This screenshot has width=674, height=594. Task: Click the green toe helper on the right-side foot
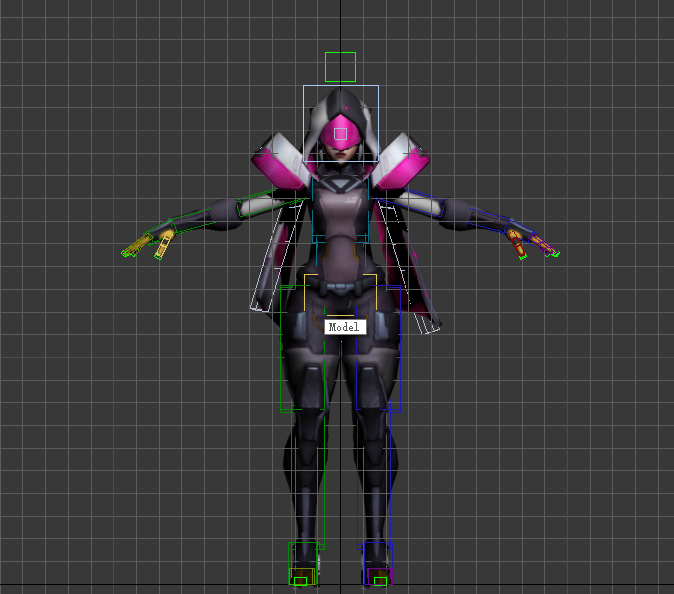pos(379,581)
